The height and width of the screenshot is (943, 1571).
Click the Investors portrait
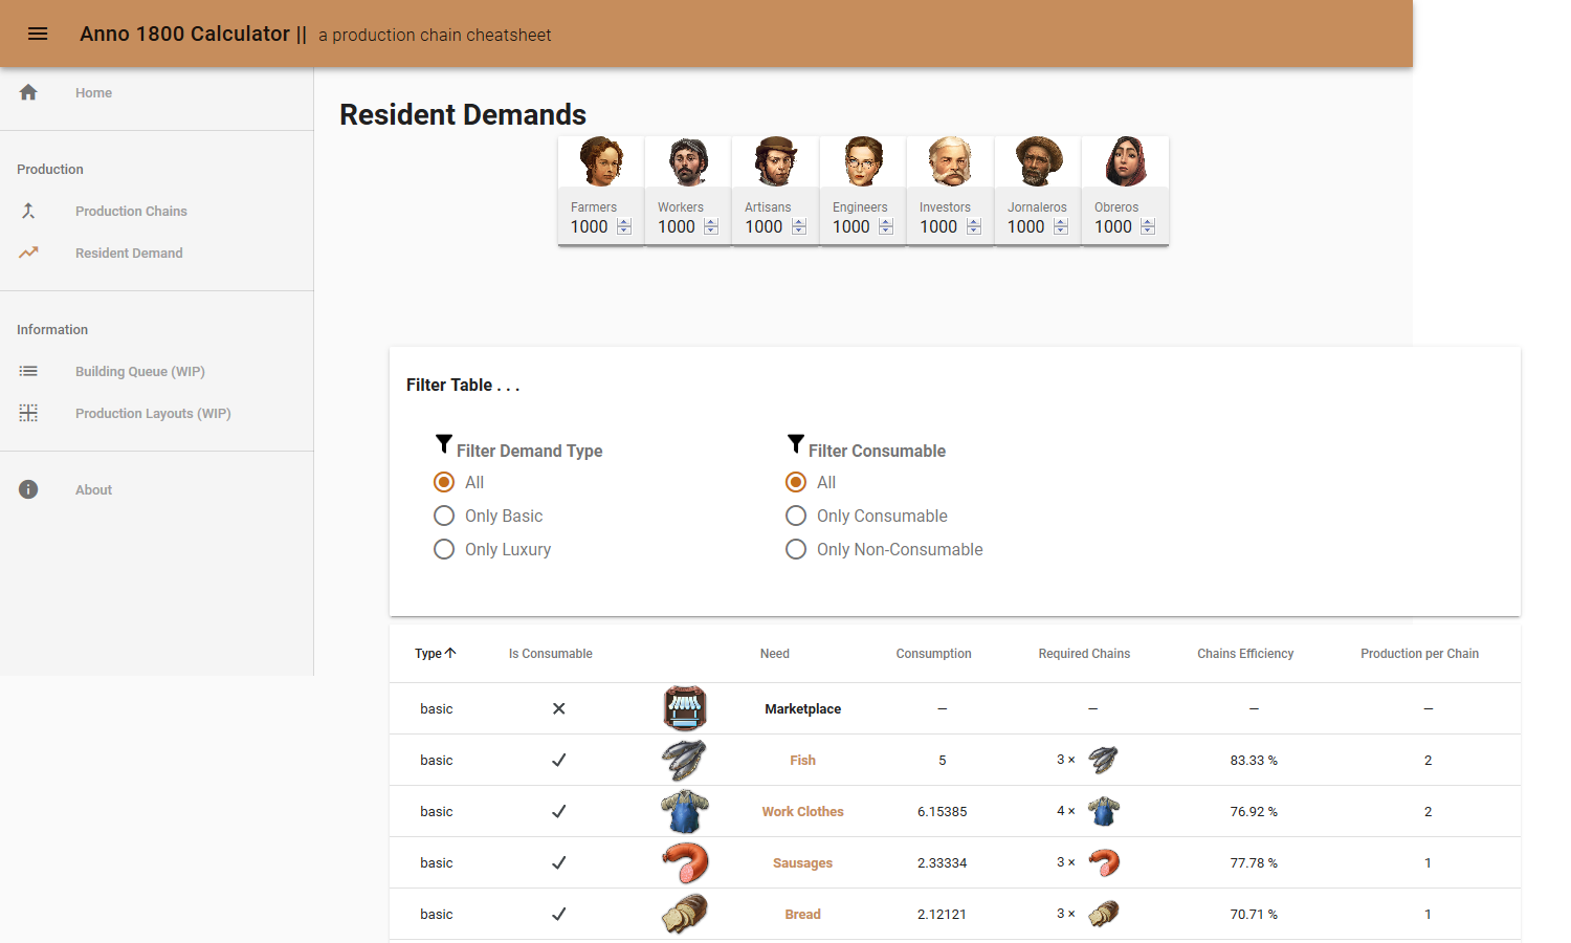click(x=949, y=162)
